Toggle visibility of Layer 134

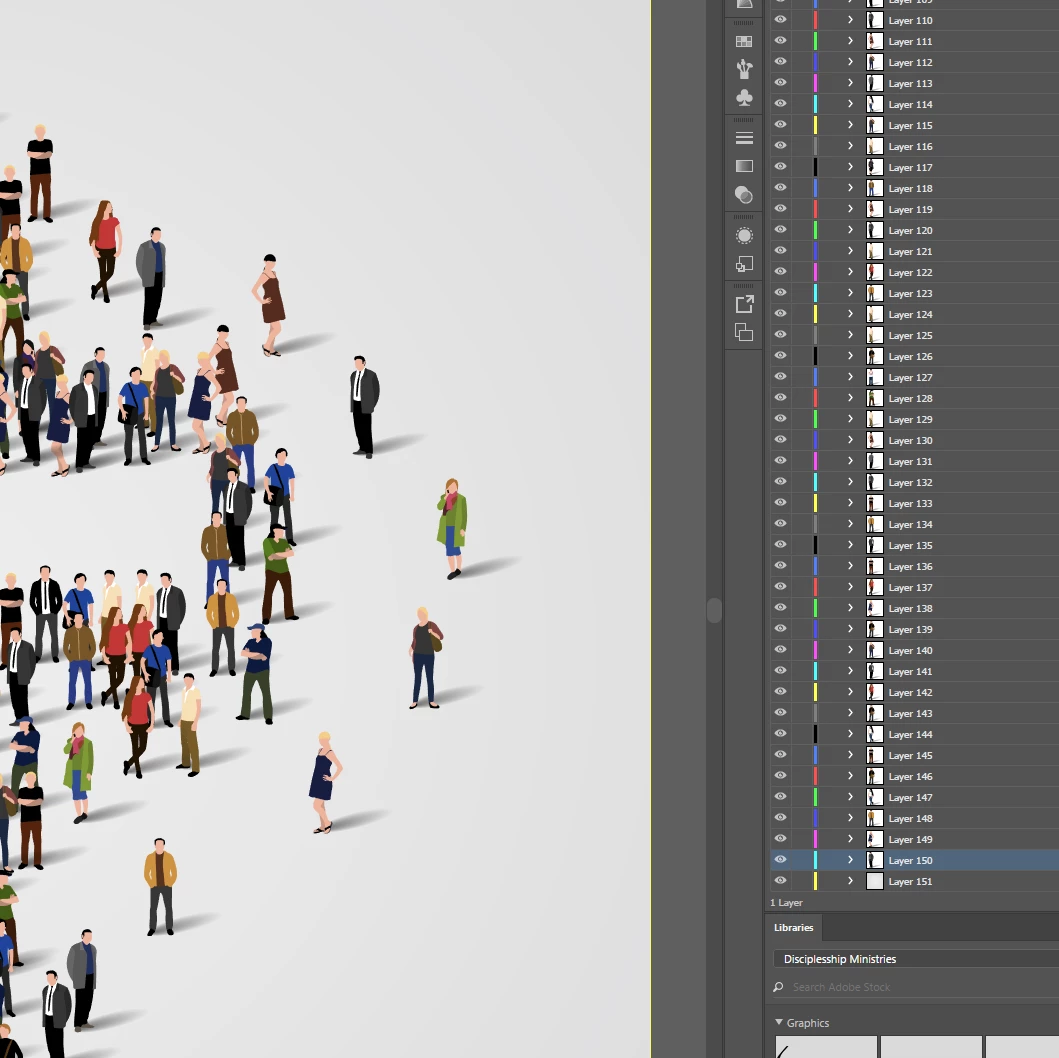coord(780,524)
